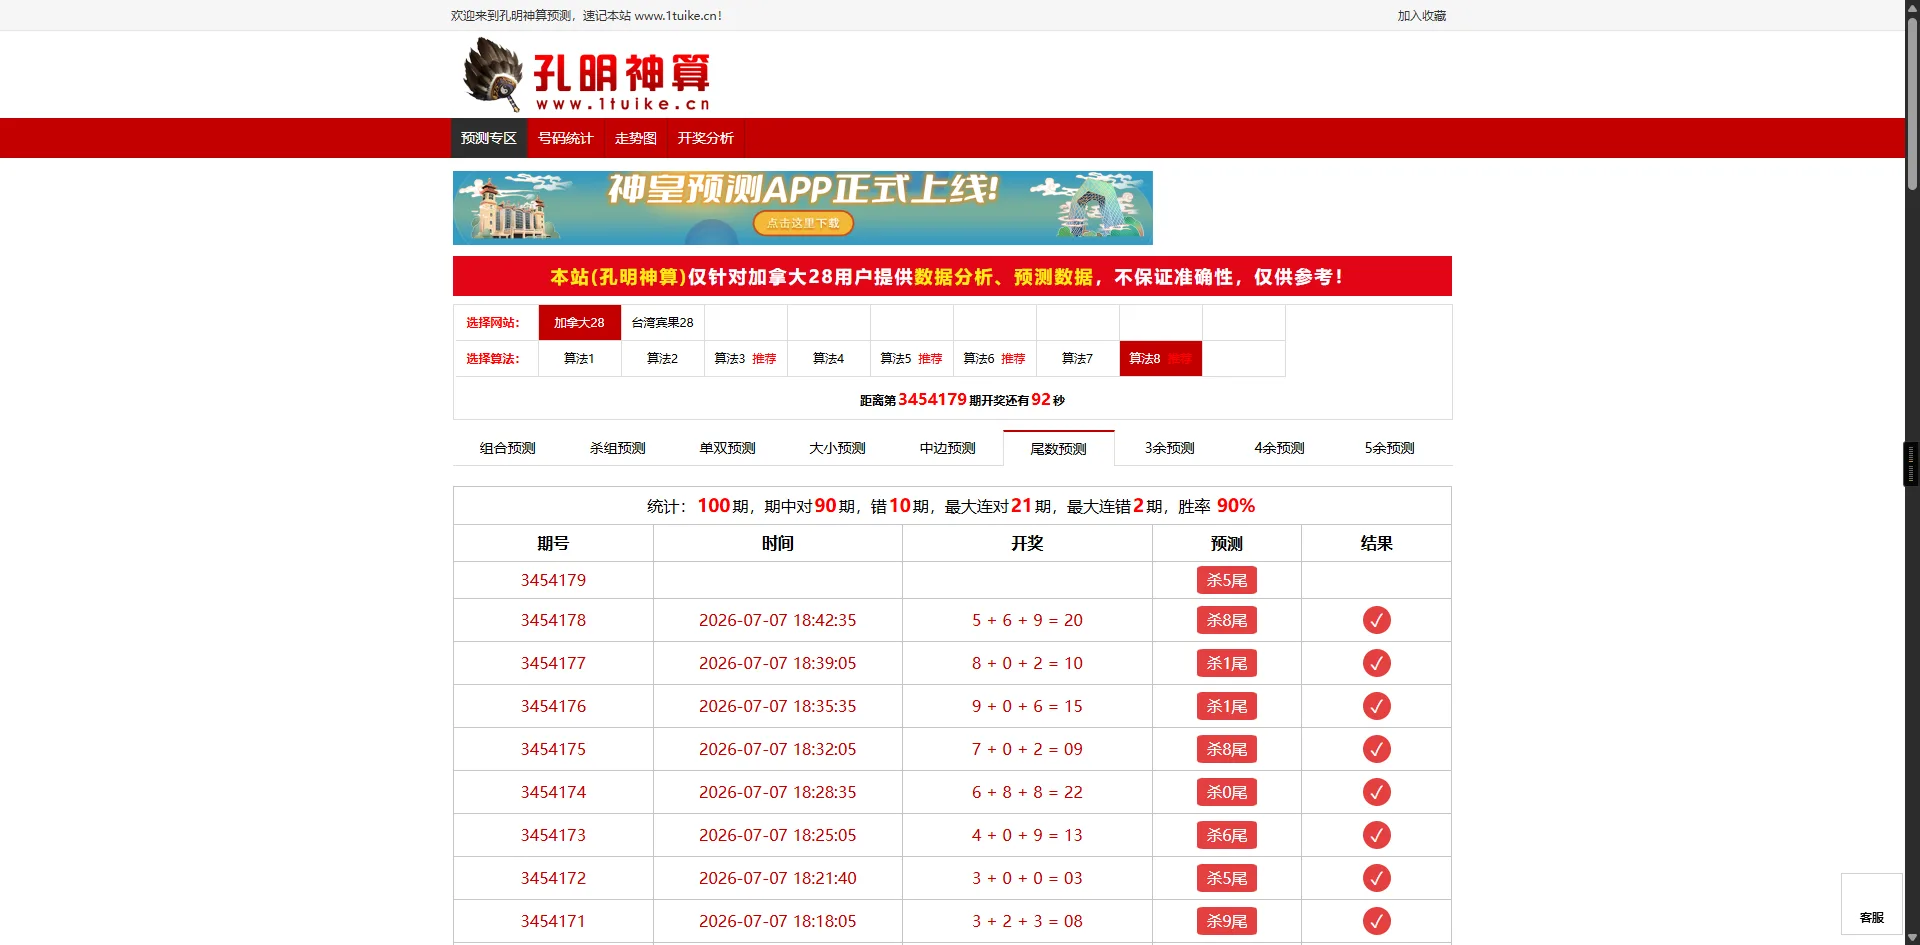Image resolution: width=1920 pixels, height=945 pixels.
Task: Click the 杀8尾 prediction badge for 3454175
Action: [x=1227, y=749]
